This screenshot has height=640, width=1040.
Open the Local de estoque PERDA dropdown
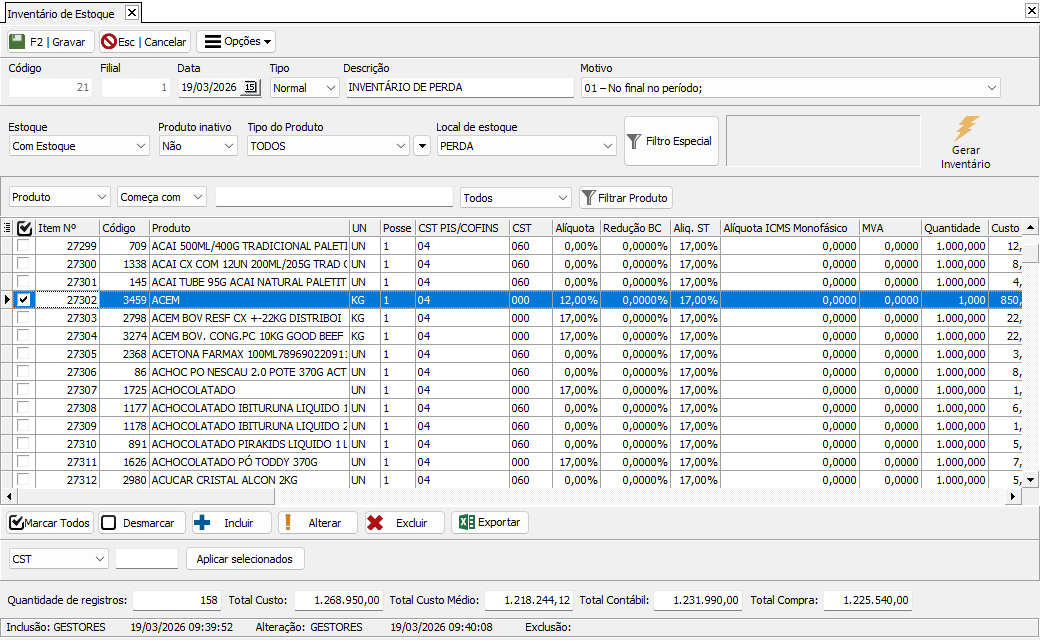point(607,146)
